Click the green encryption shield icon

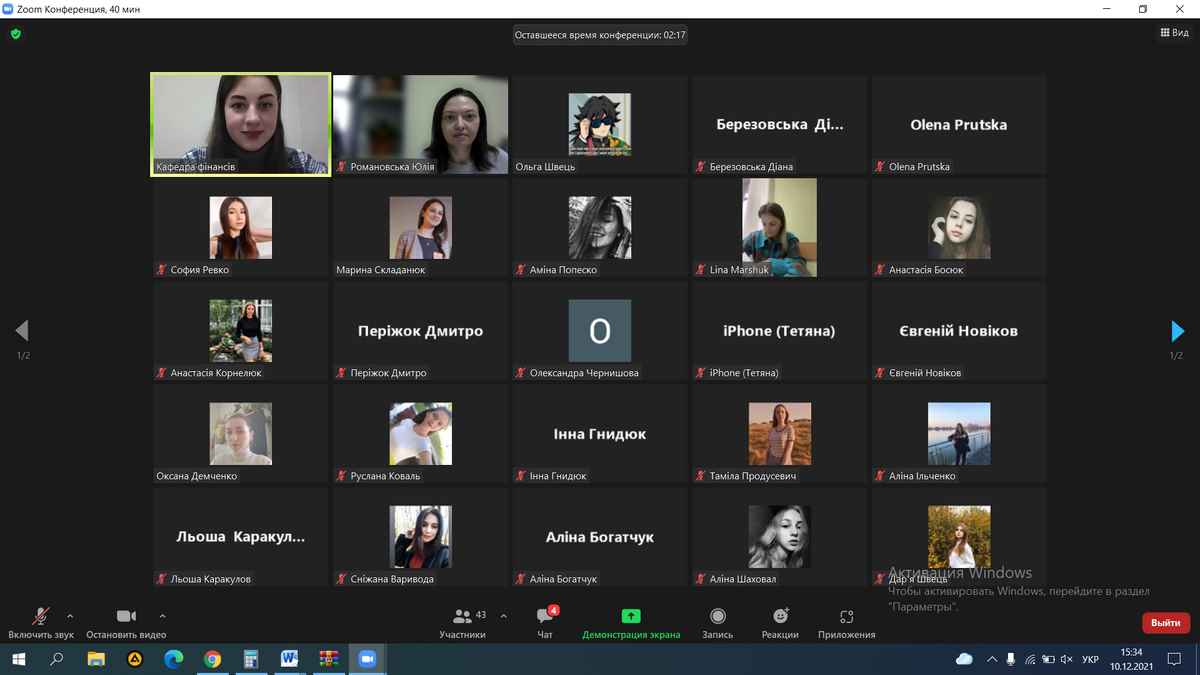click(x=16, y=34)
